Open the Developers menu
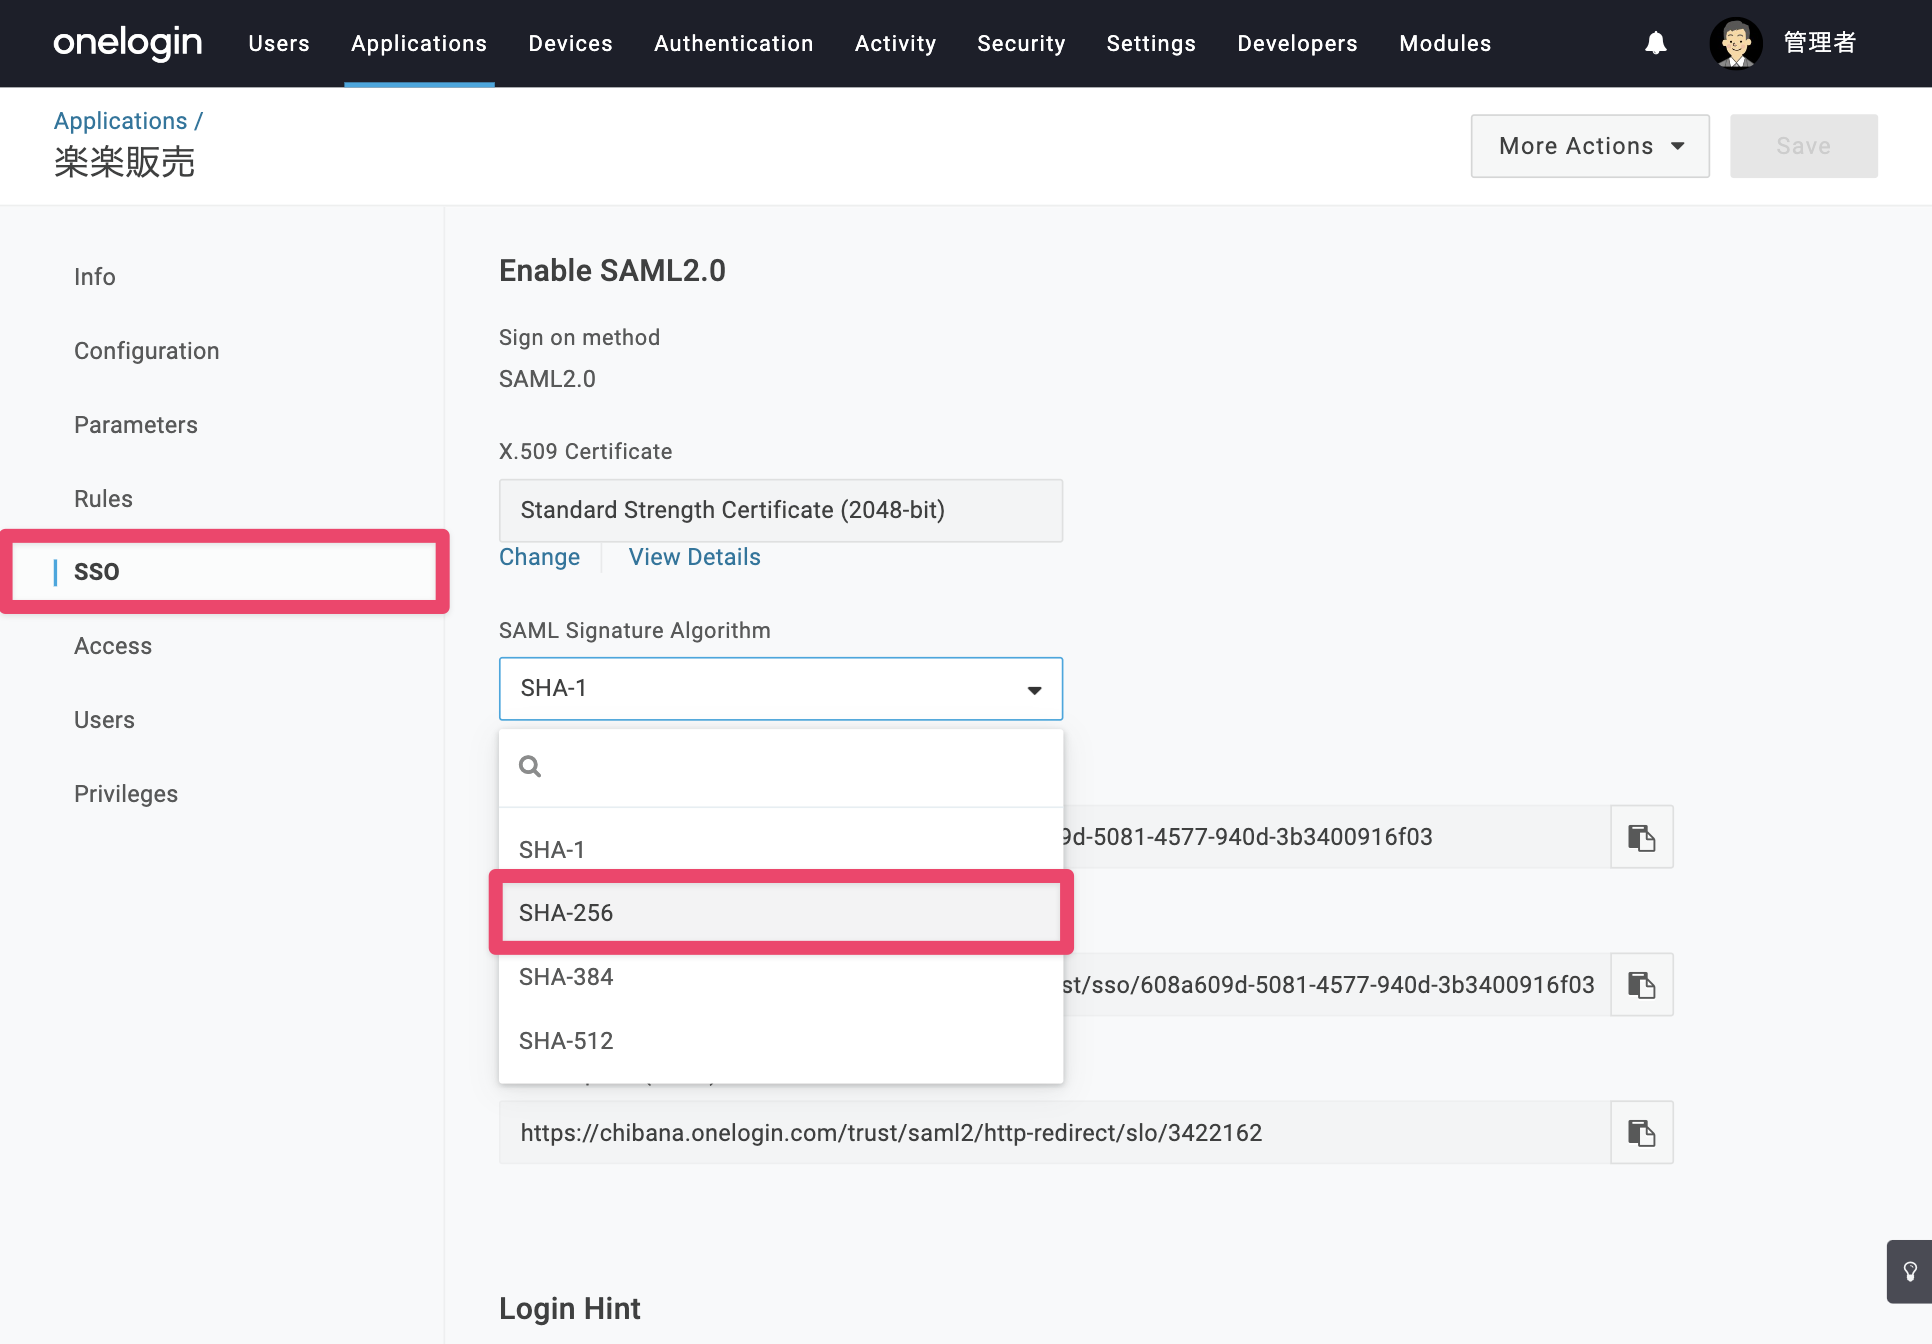 pyautogui.click(x=1297, y=43)
